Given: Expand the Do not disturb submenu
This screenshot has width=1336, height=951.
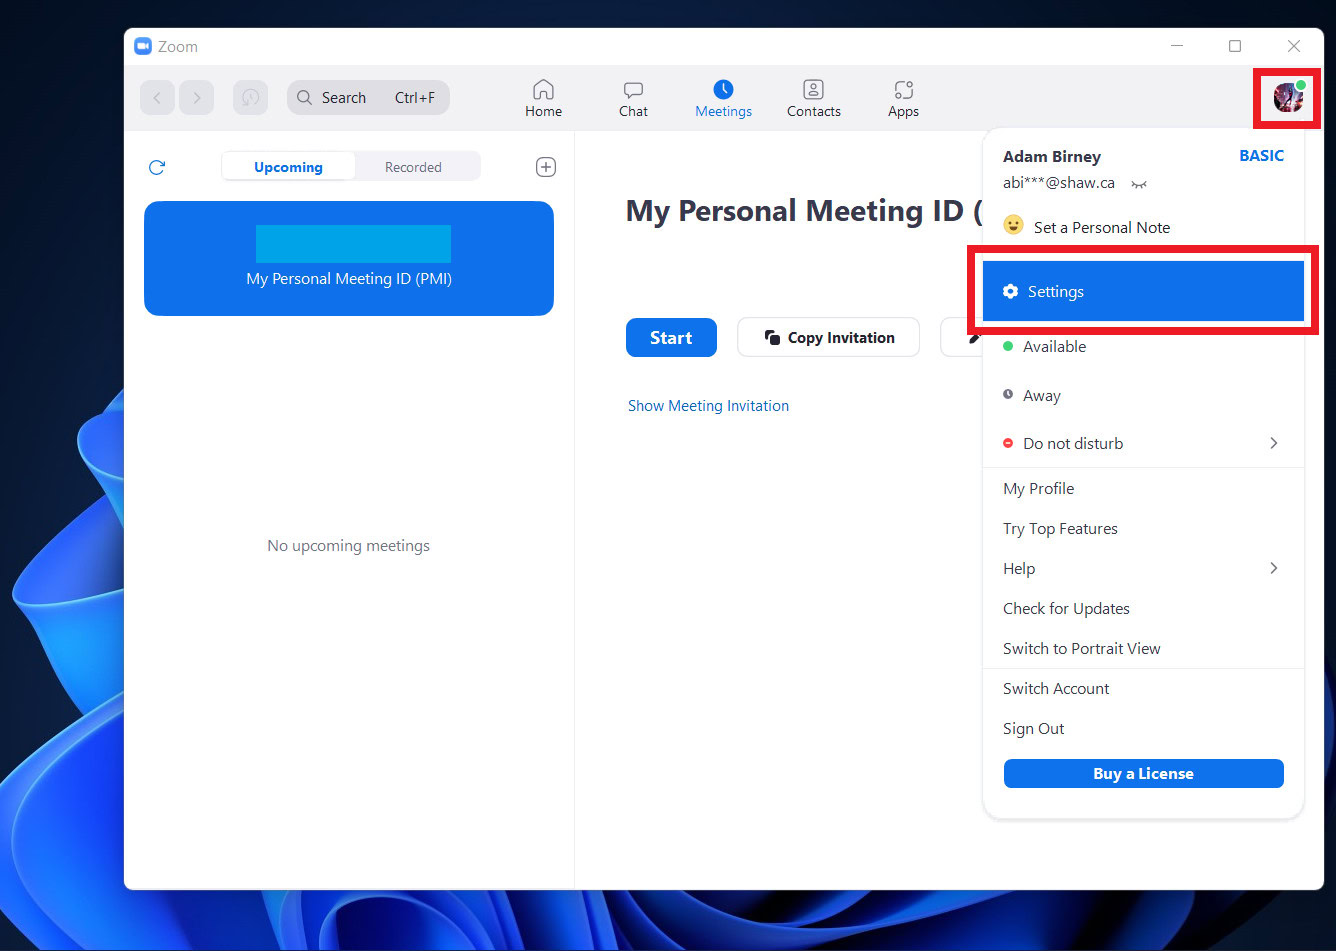Looking at the screenshot, I should coord(1273,443).
